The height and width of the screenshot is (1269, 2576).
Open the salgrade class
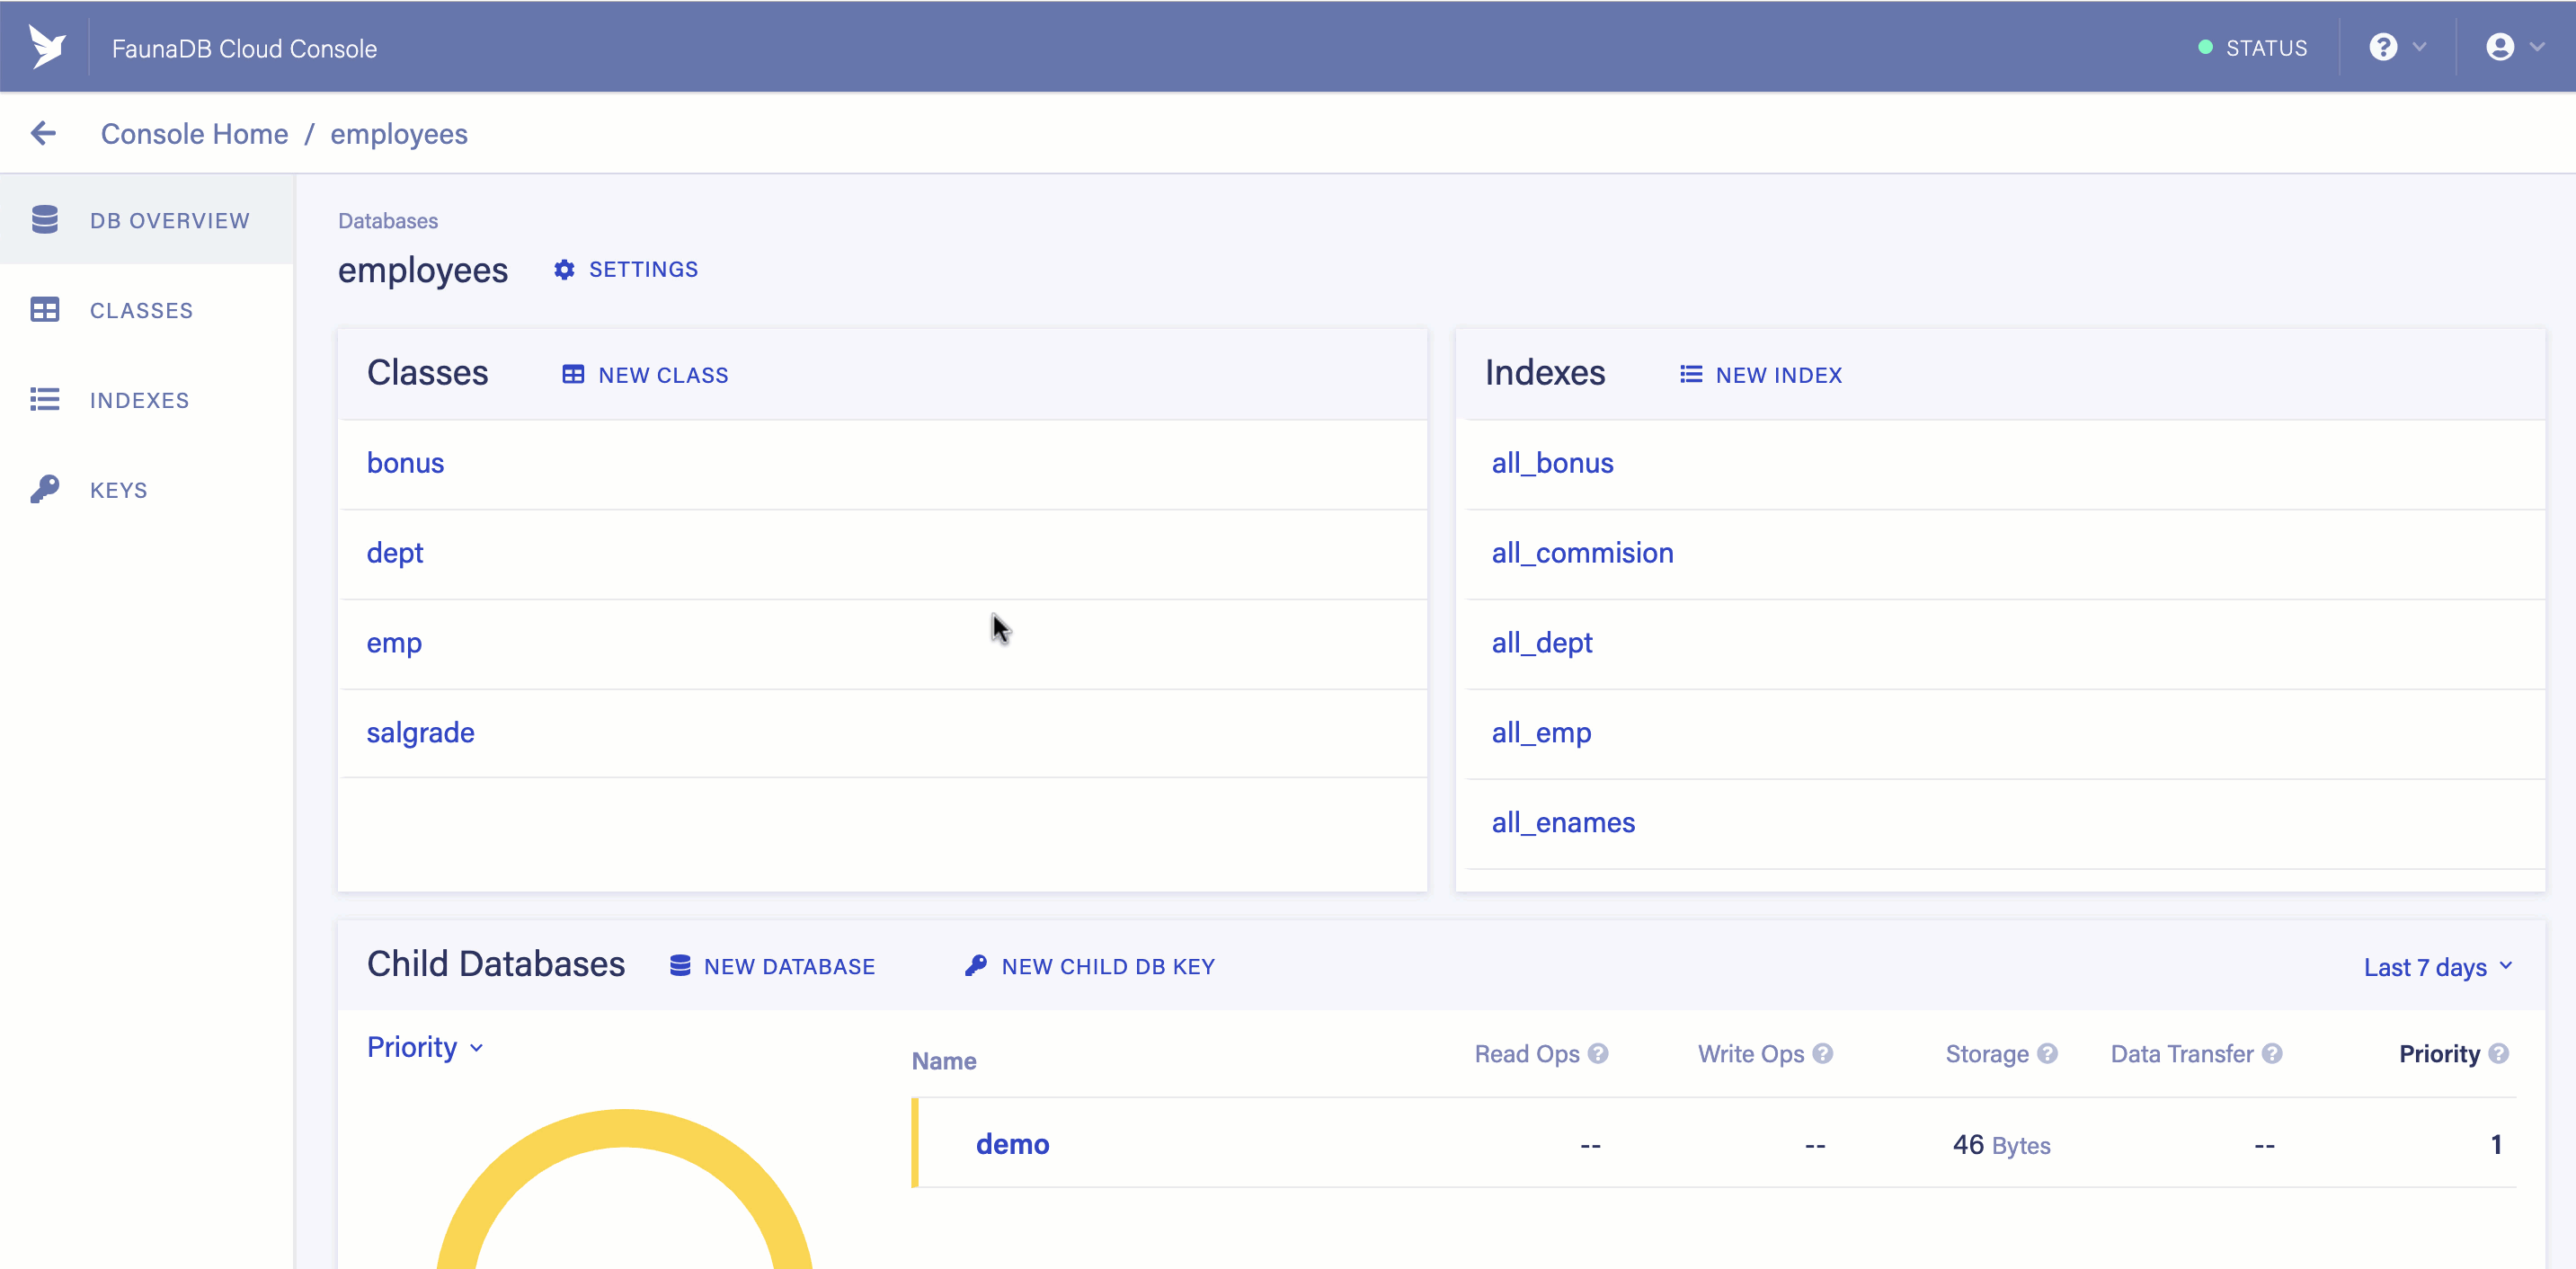pyautogui.click(x=420, y=733)
